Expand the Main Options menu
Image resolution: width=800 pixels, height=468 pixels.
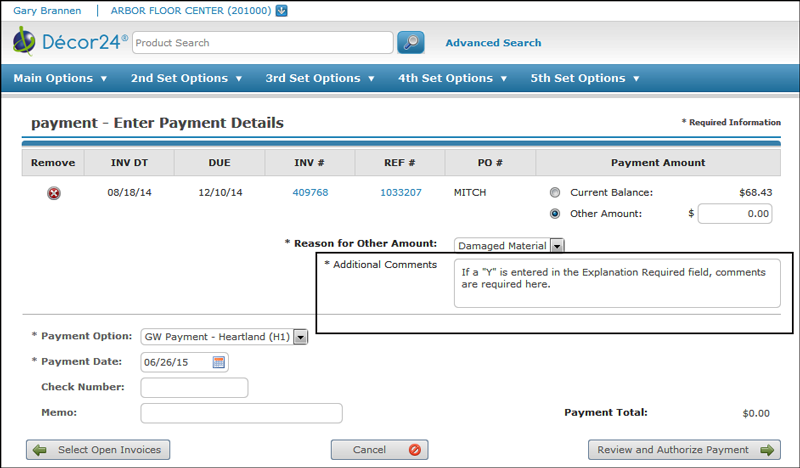point(60,78)
